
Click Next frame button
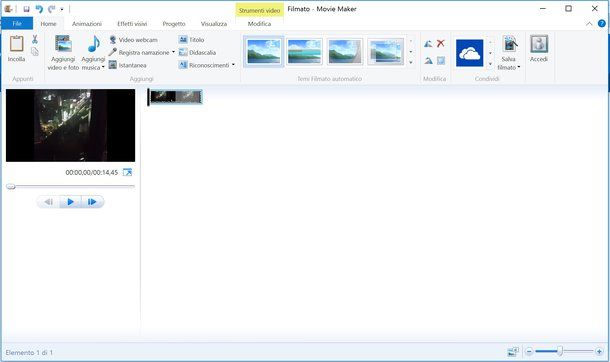pos(92,202)
